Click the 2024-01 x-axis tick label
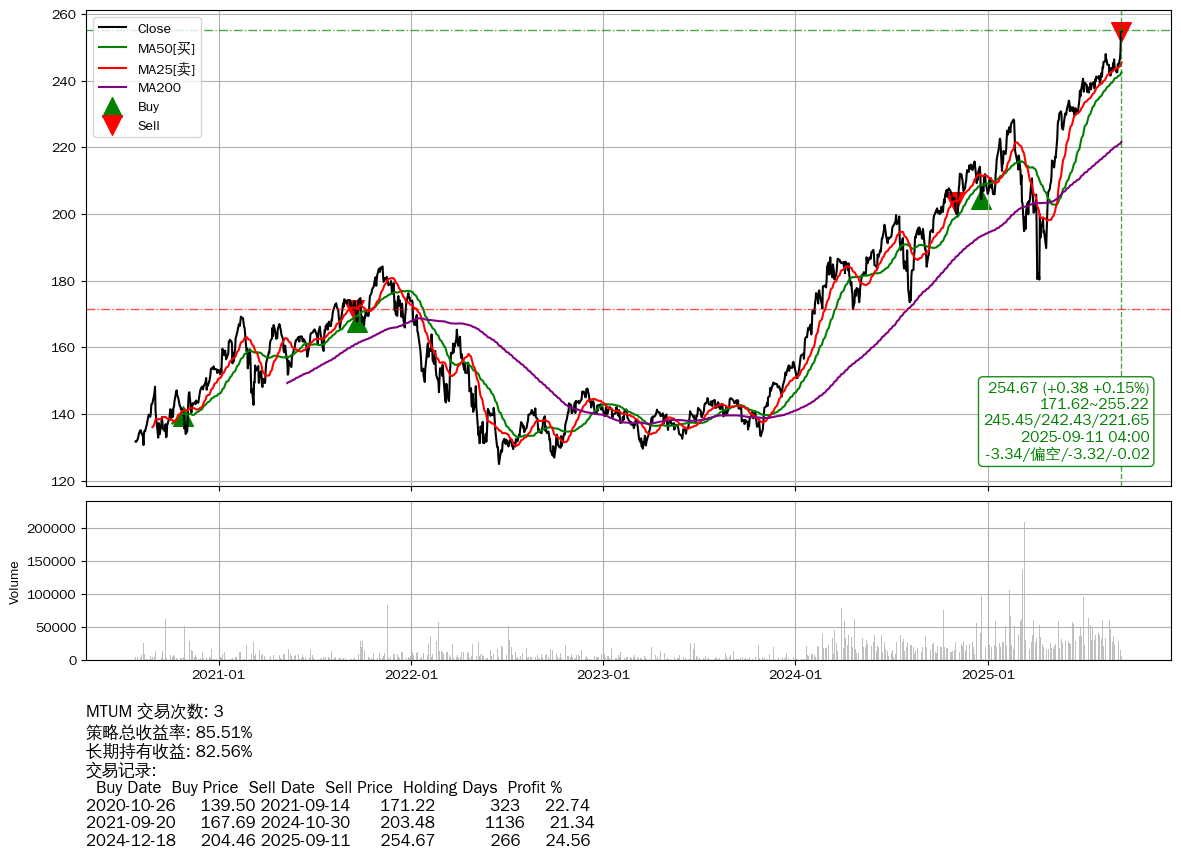Image resolution: width=1181 pixels, height=858 pixels. click(x=795, y=675)
